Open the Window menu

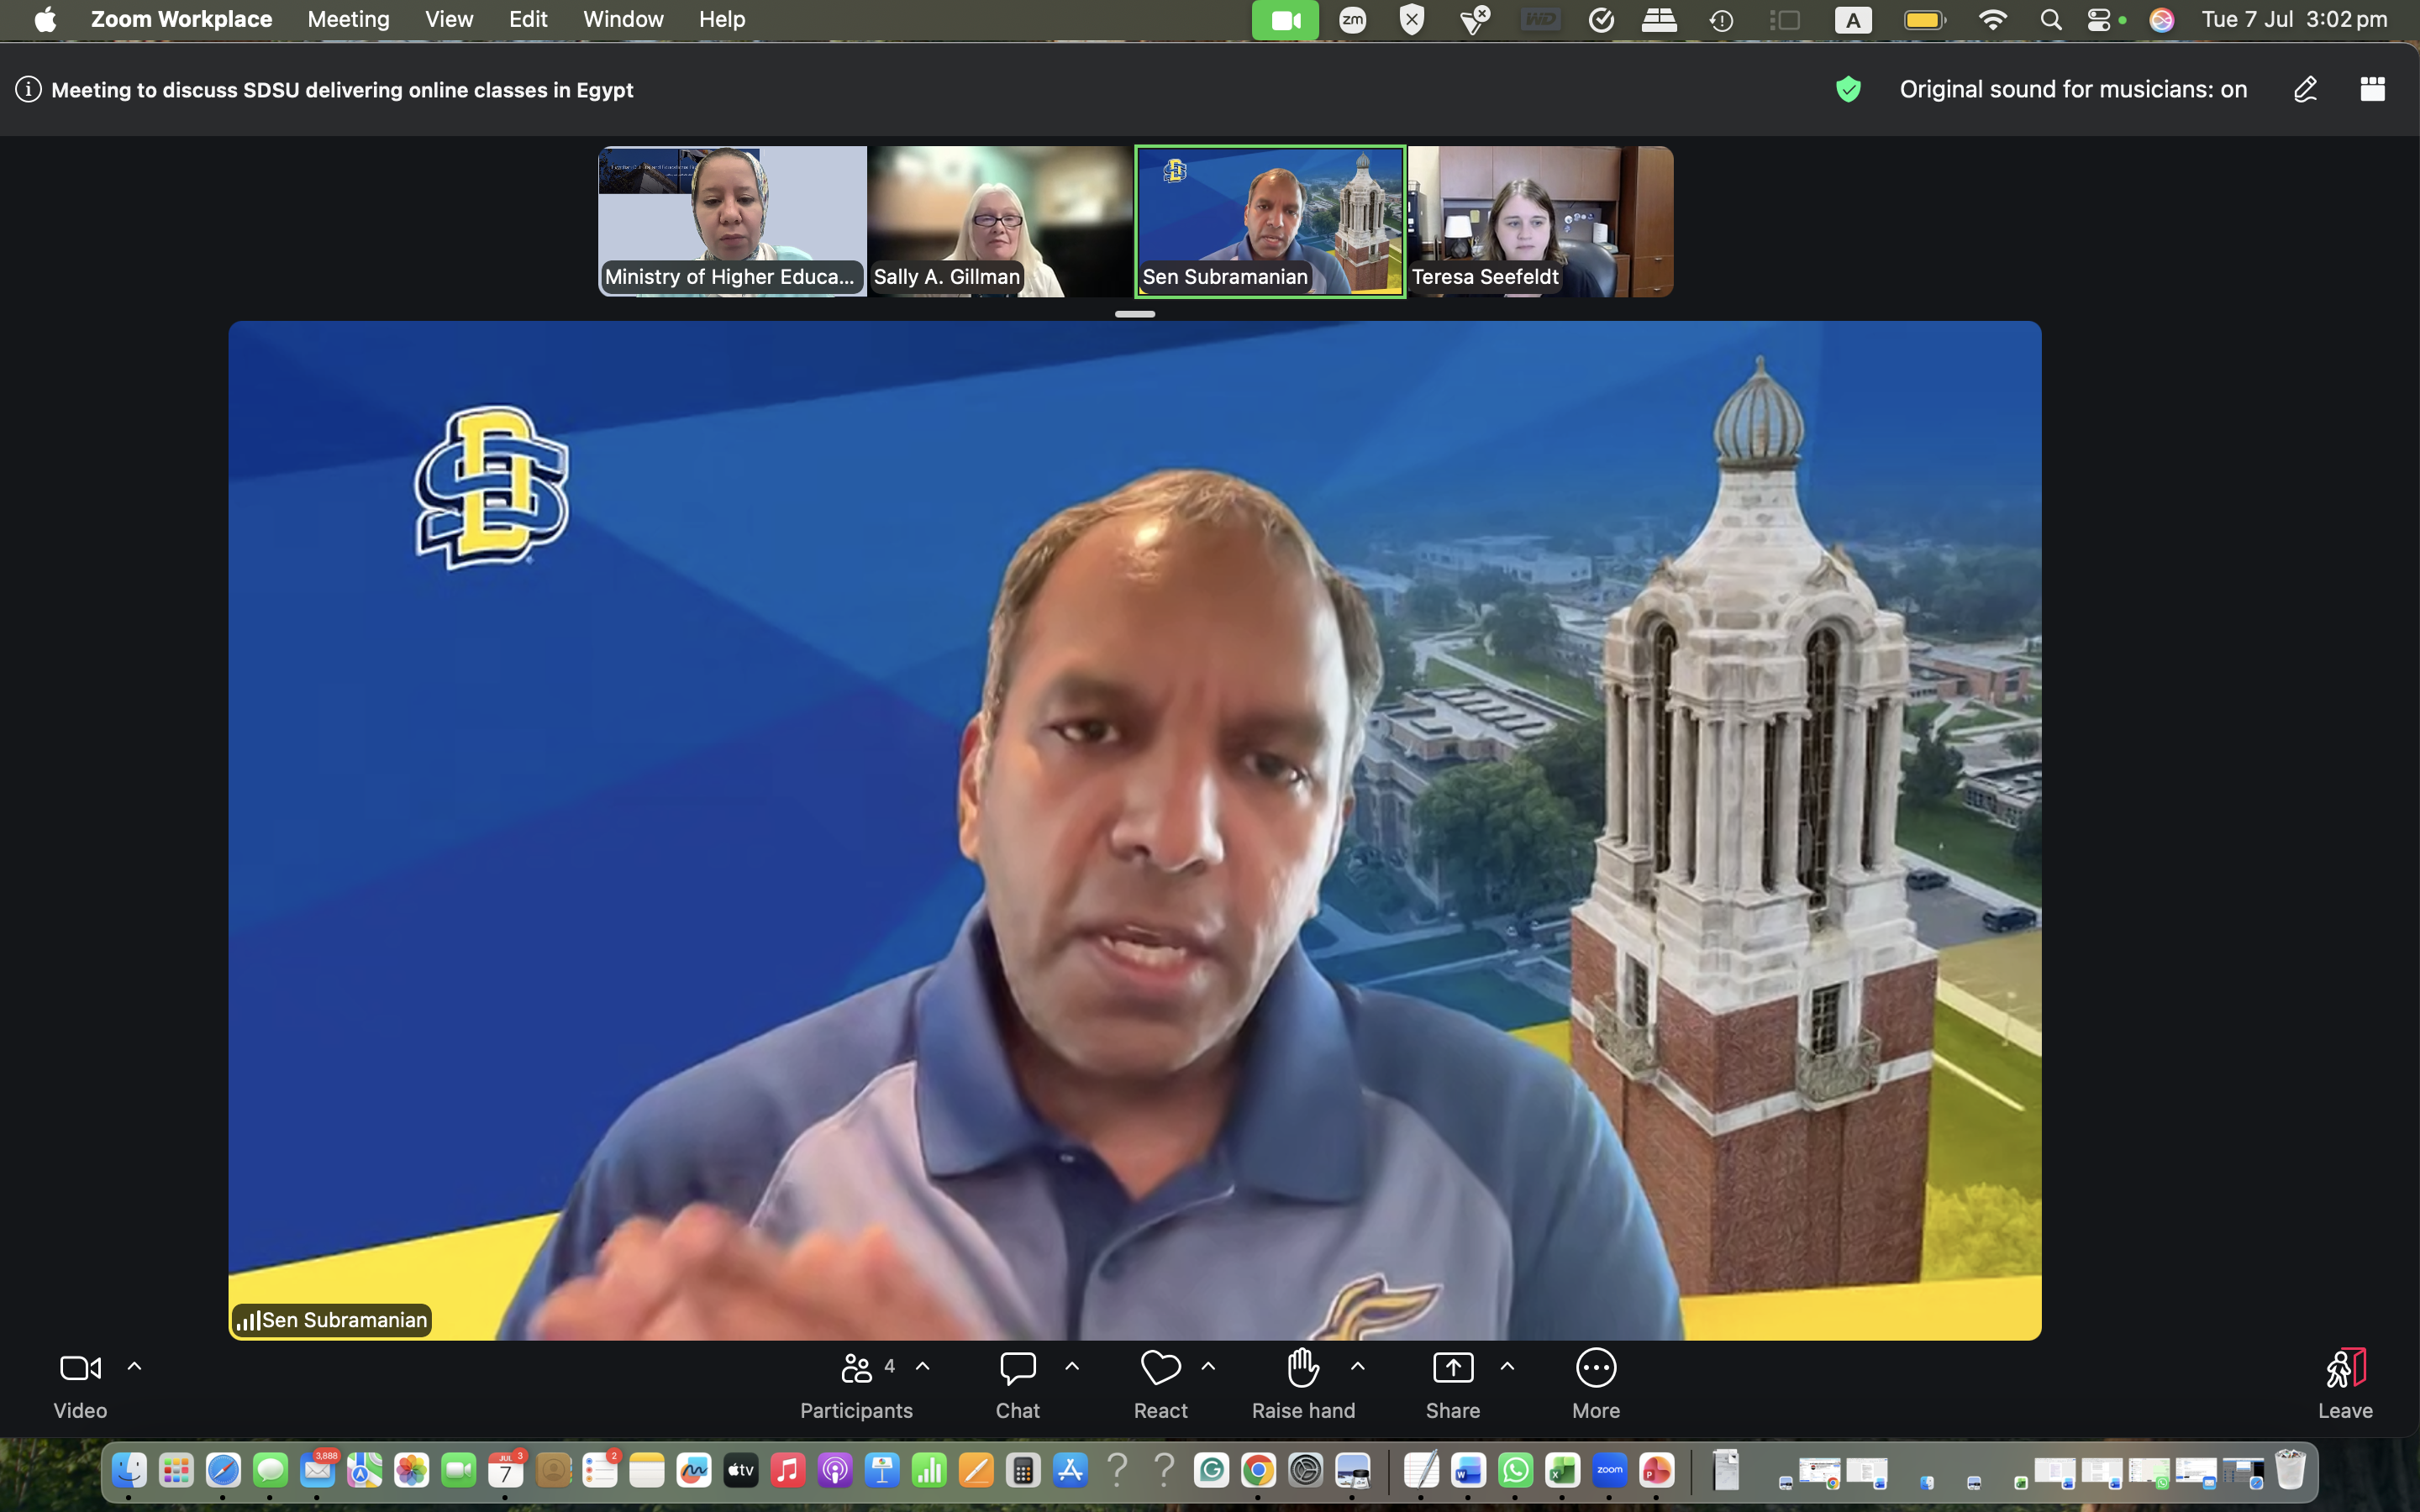click(x=623, y=20)
